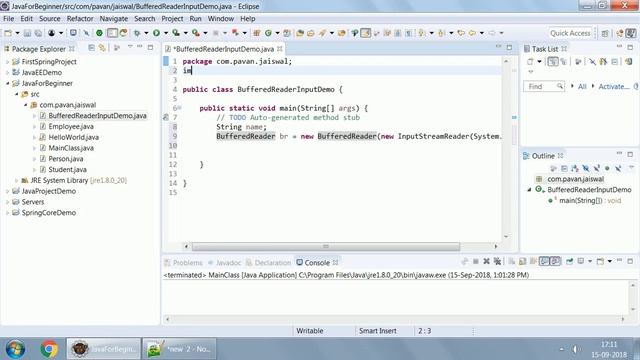Open the Navigate menu

(x=113, y=19)
